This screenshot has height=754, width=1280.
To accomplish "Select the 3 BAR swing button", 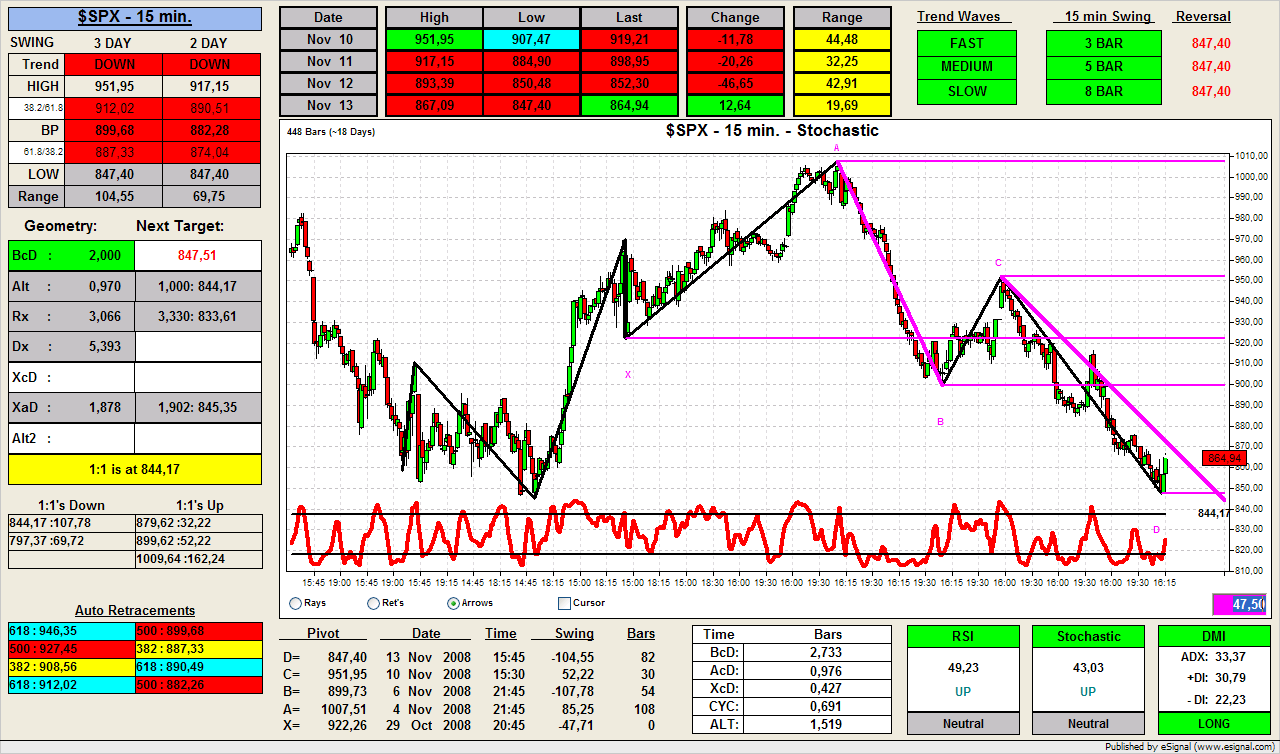I will (x=1103, y=43).
